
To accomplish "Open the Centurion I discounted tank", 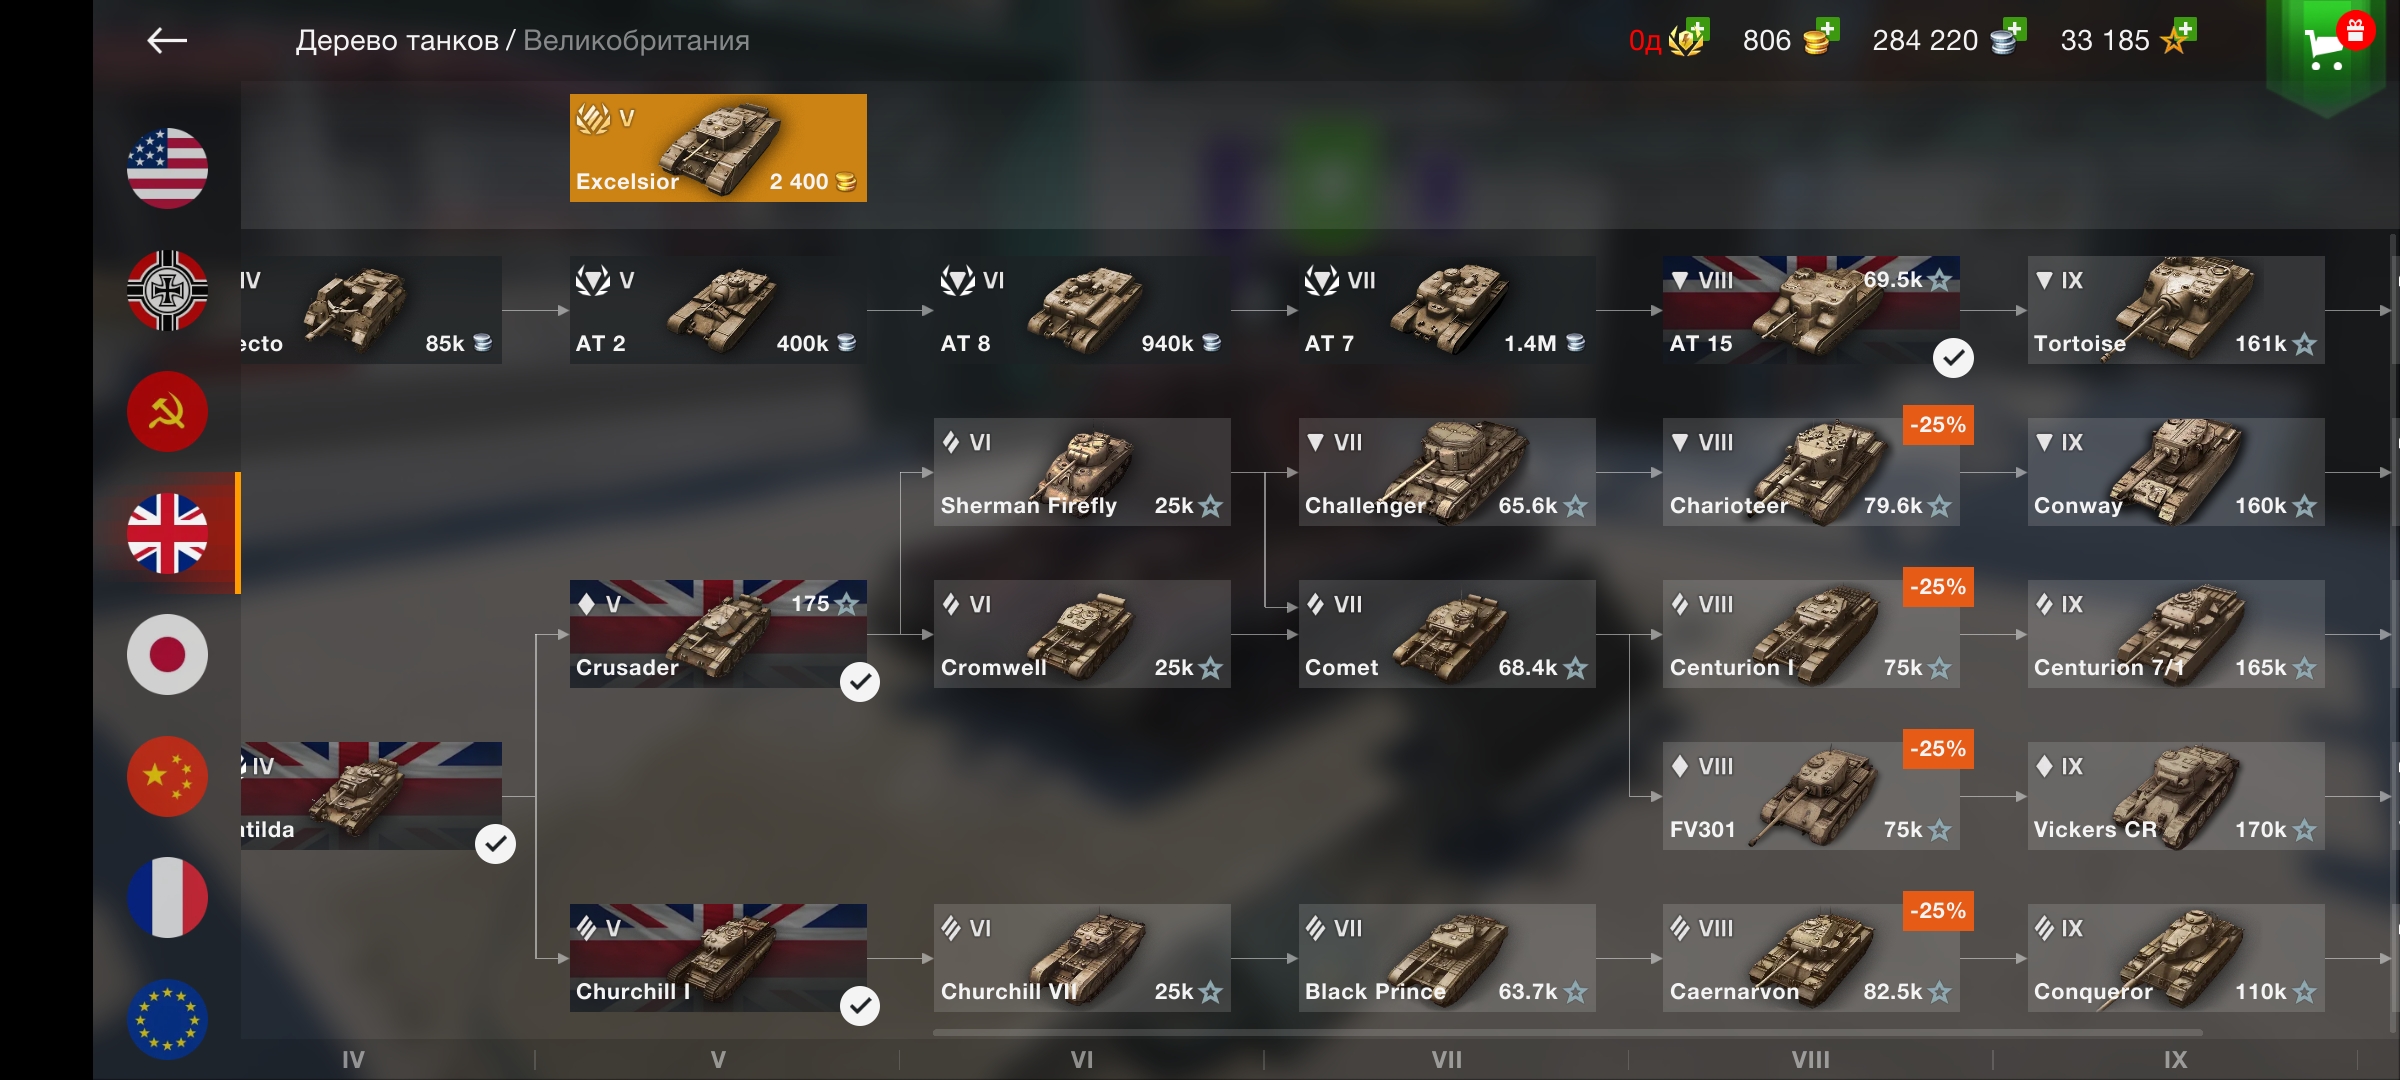I will 1811,634.
